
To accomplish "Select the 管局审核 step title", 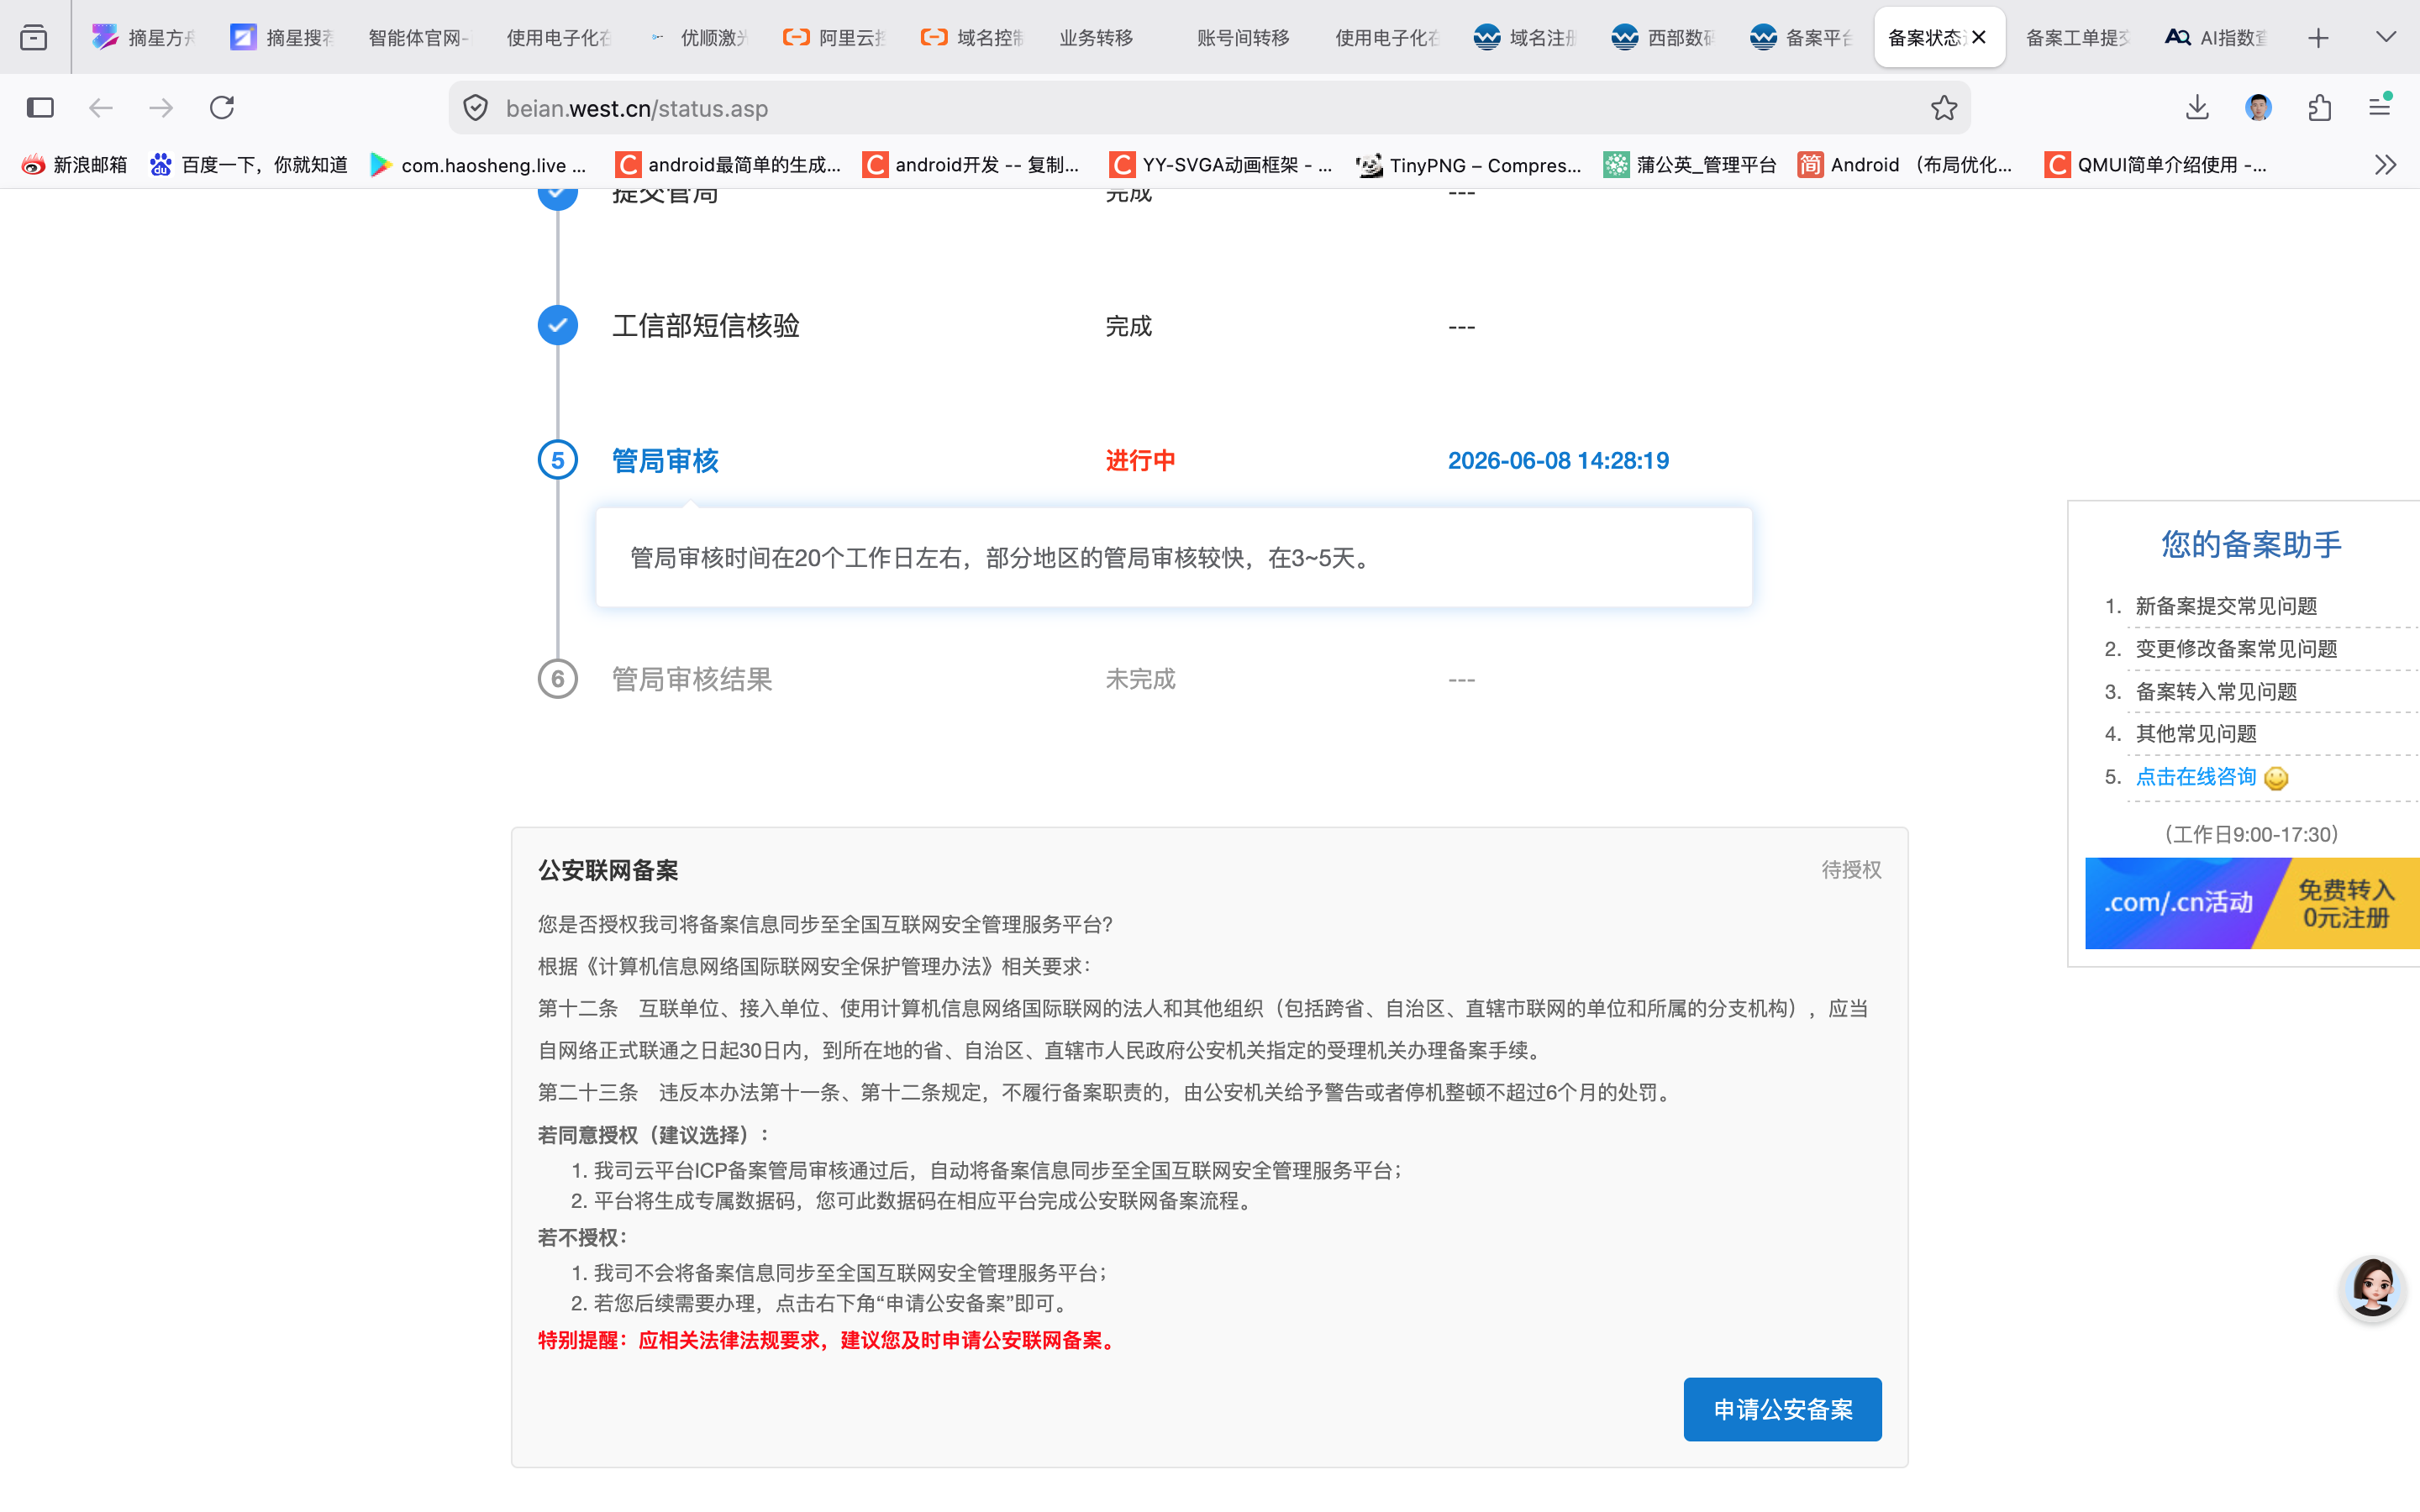I will (x=665, y=461).
